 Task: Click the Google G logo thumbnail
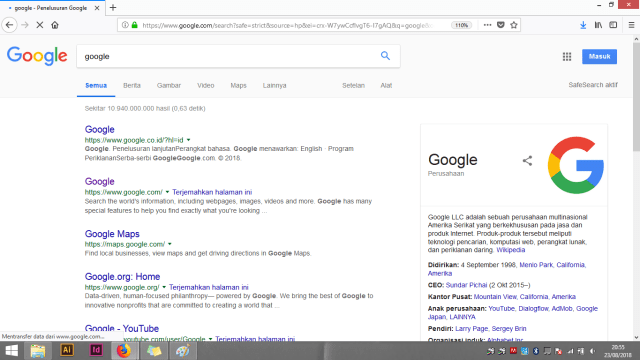point(576,165)
